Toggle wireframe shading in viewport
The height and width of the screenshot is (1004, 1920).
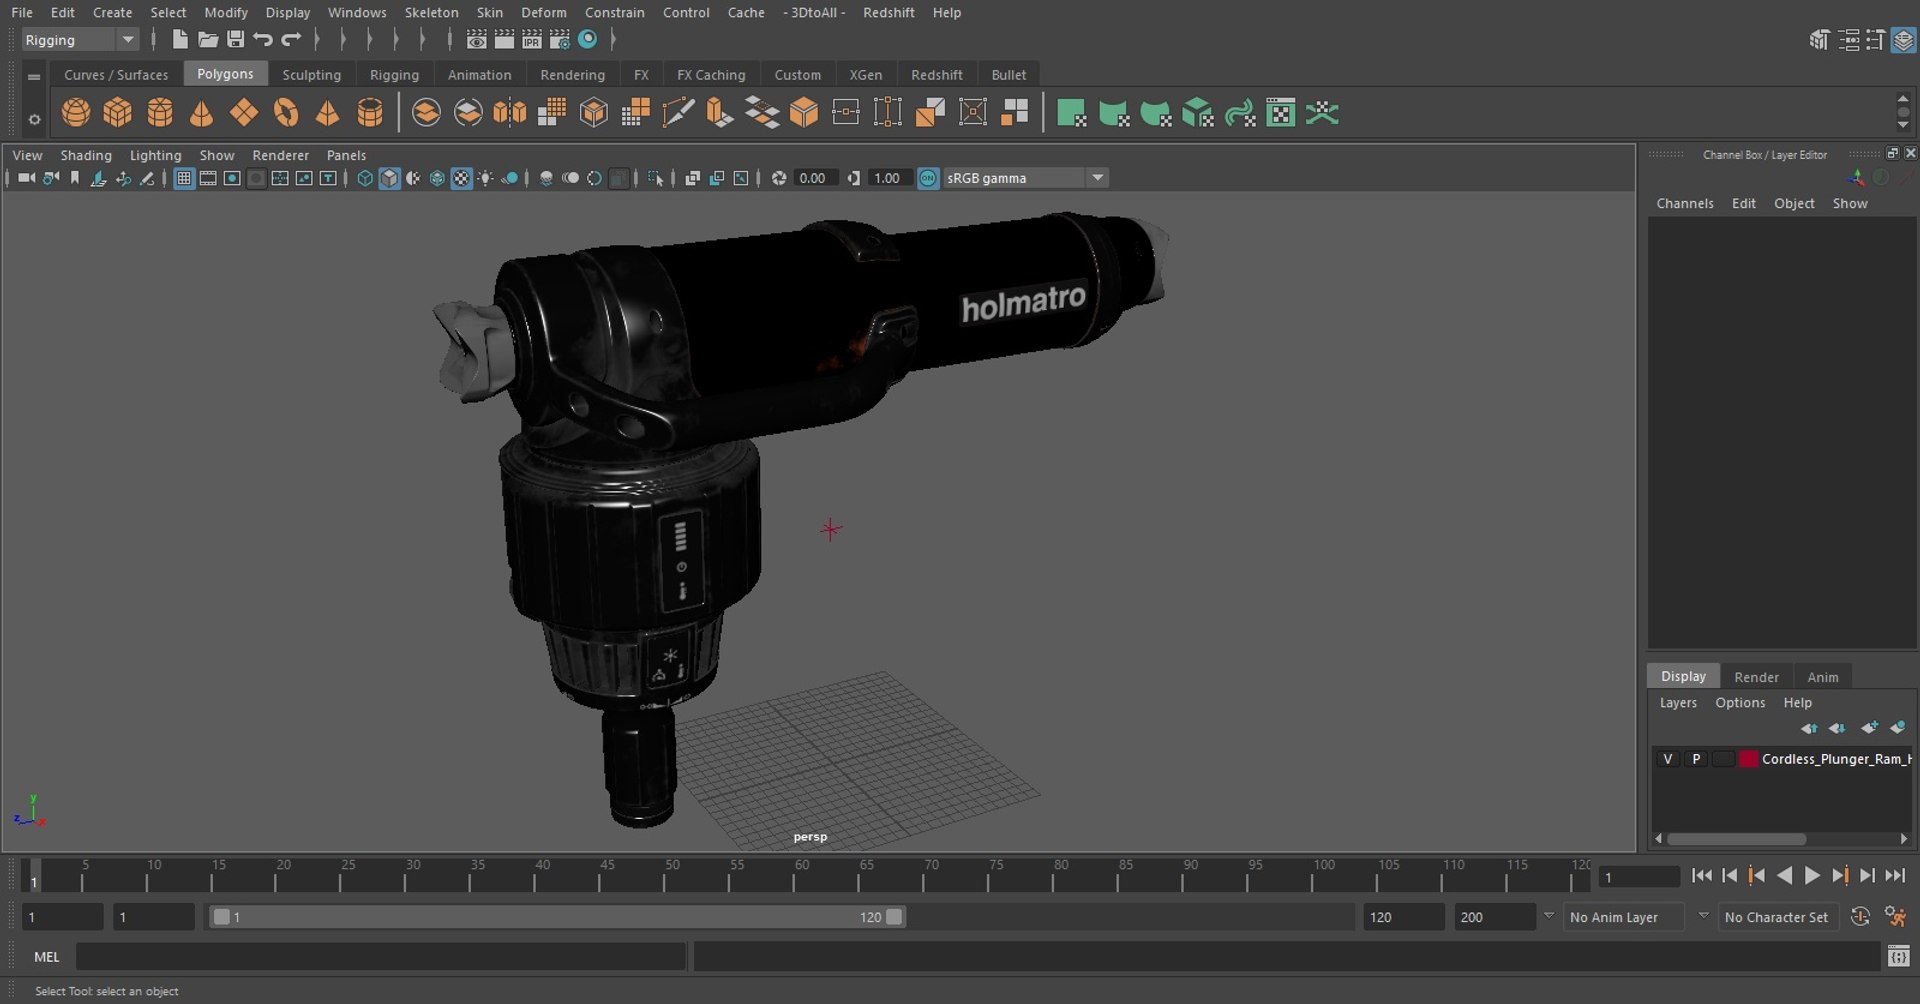(x=365, y=178)
